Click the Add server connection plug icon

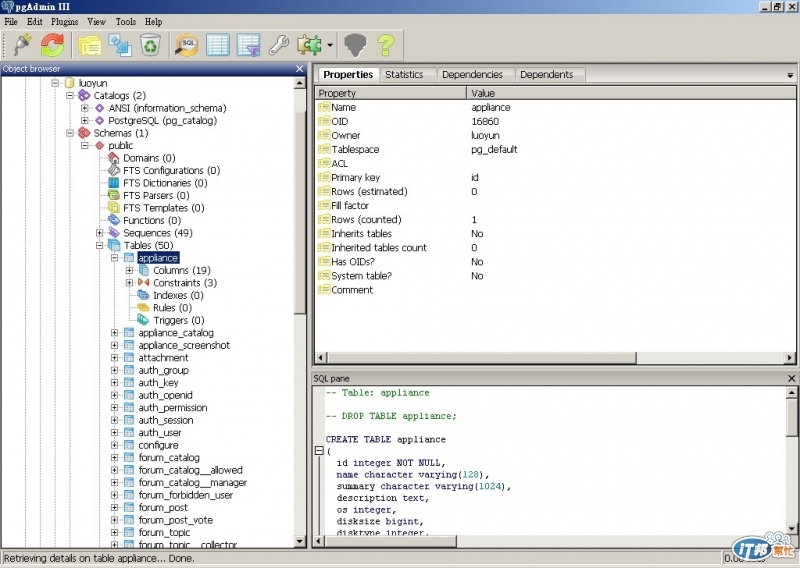[22, 45]
